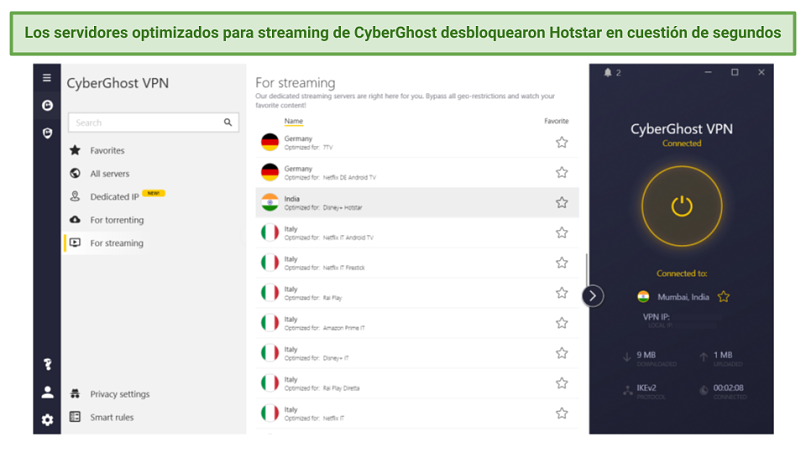
Task: Collapse the server list with the arrow button
Action: click(x=593, y=296)
